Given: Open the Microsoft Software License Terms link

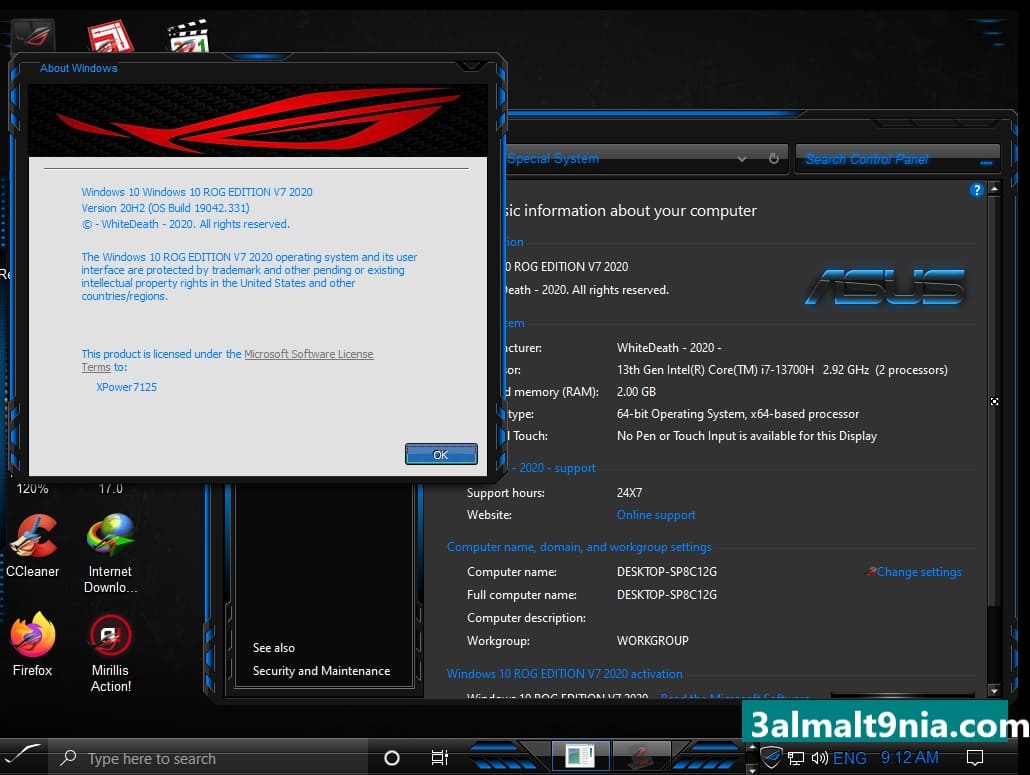Looking at the screenshot, I should pyautogui.click(x=308, y=354).
